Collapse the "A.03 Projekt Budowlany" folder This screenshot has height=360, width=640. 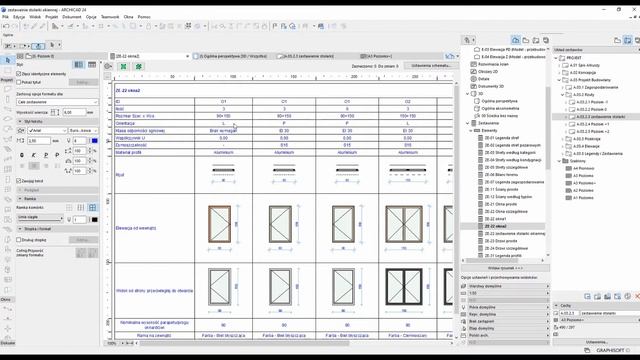coord(559,80)
